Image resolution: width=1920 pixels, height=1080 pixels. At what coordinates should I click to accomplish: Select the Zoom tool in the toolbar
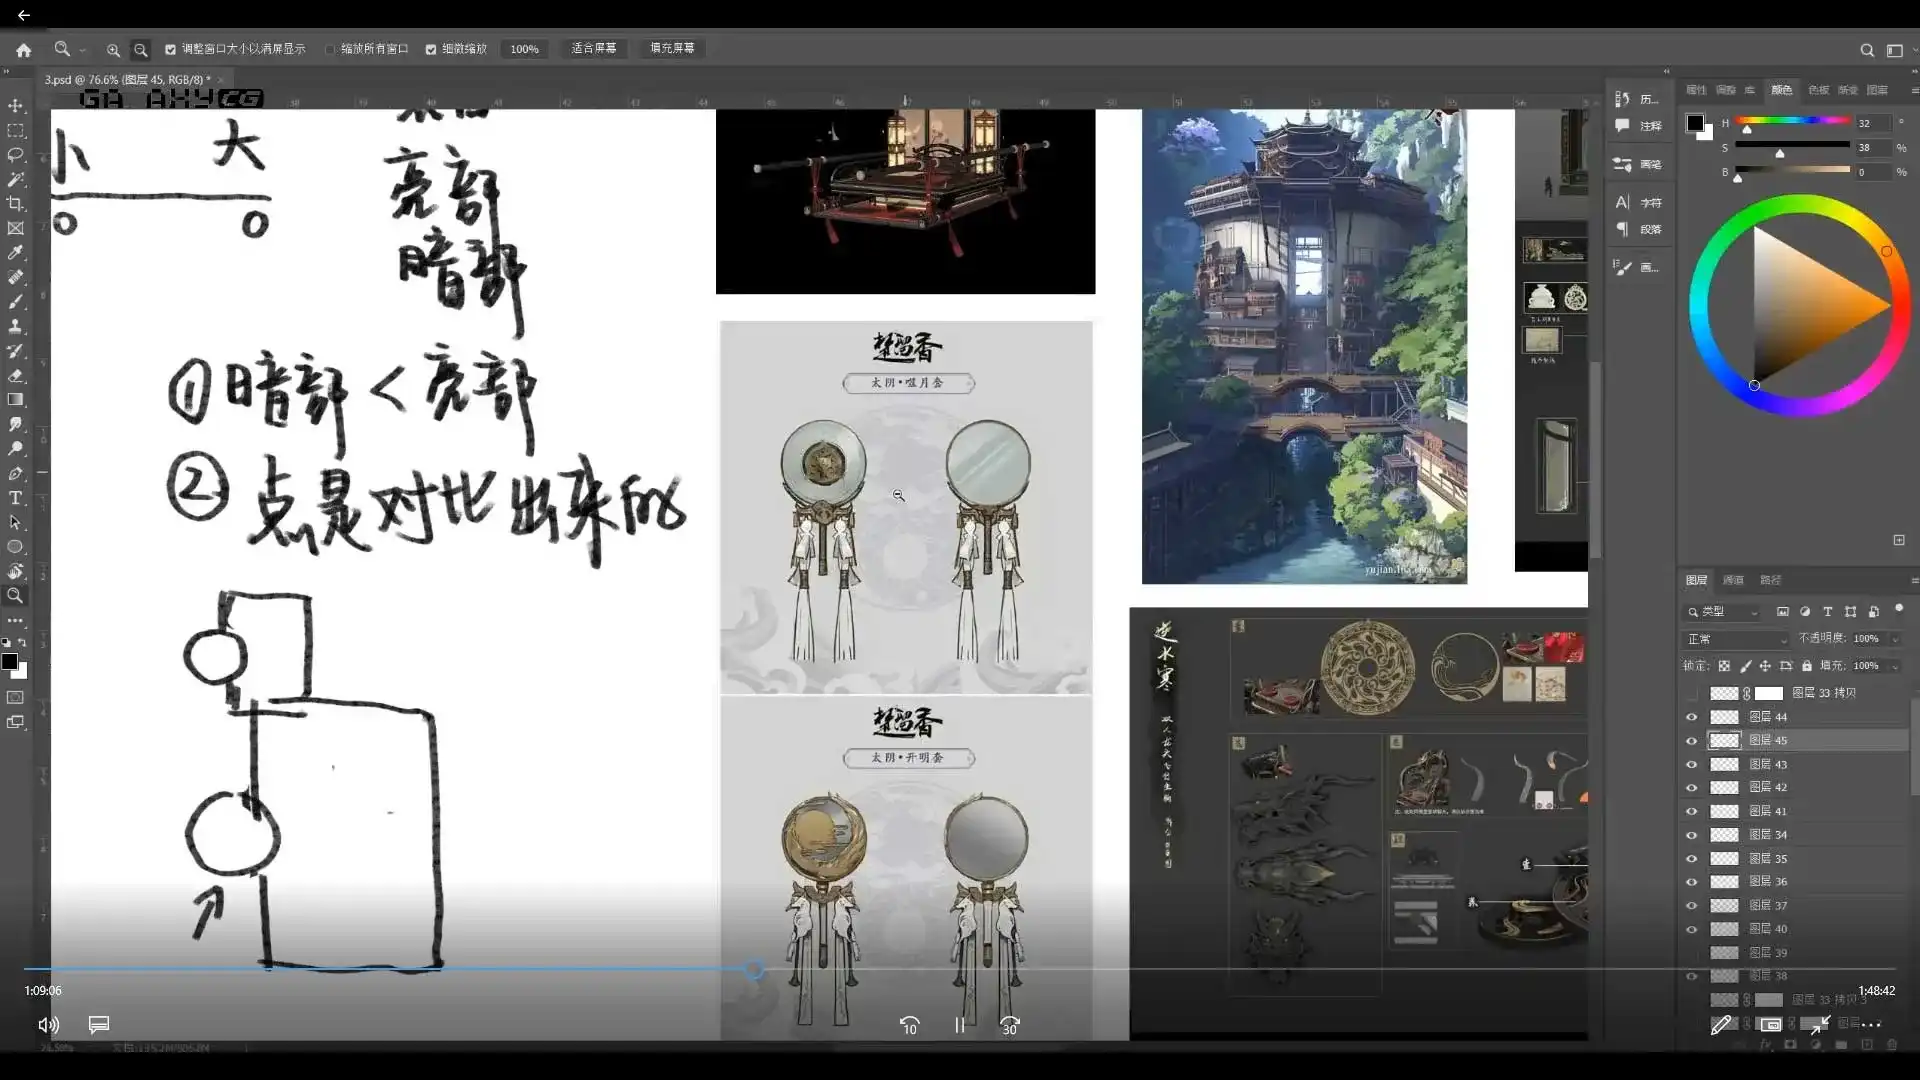[15, 596]
